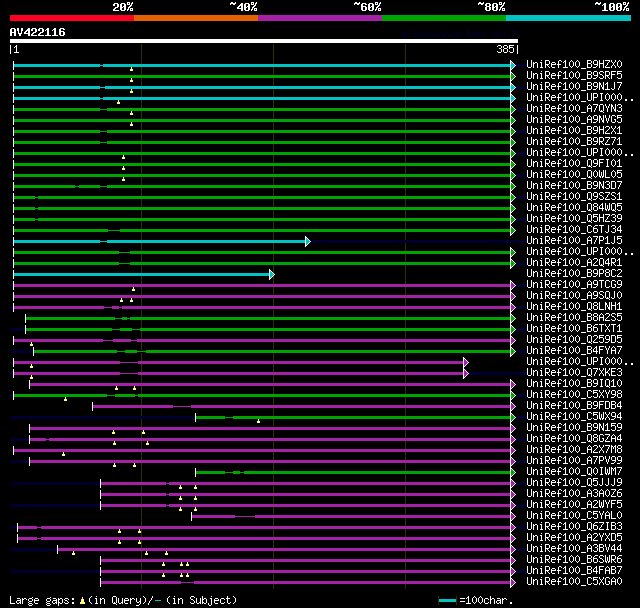Click the UniRef100_B4FYA7 label
This screenshot has width=640, height=608.
click(x=574, y=351)
